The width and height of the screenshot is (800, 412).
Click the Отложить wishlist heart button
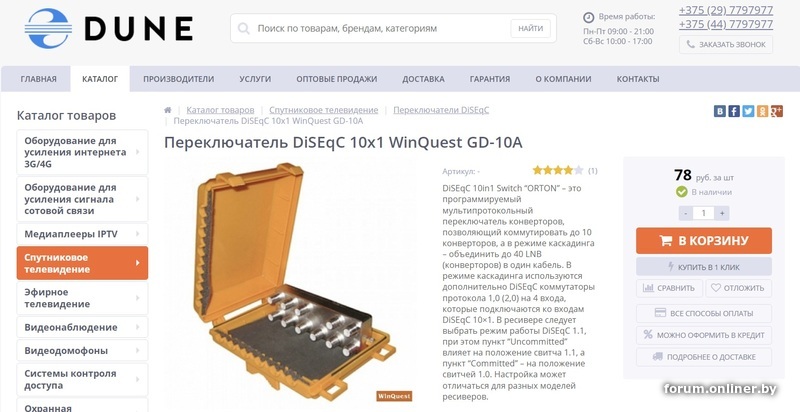(738, 288)
